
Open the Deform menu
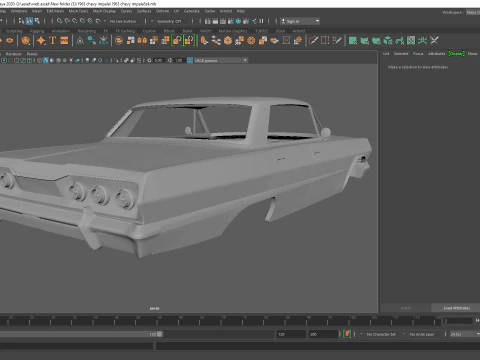(x=163, y=11)
